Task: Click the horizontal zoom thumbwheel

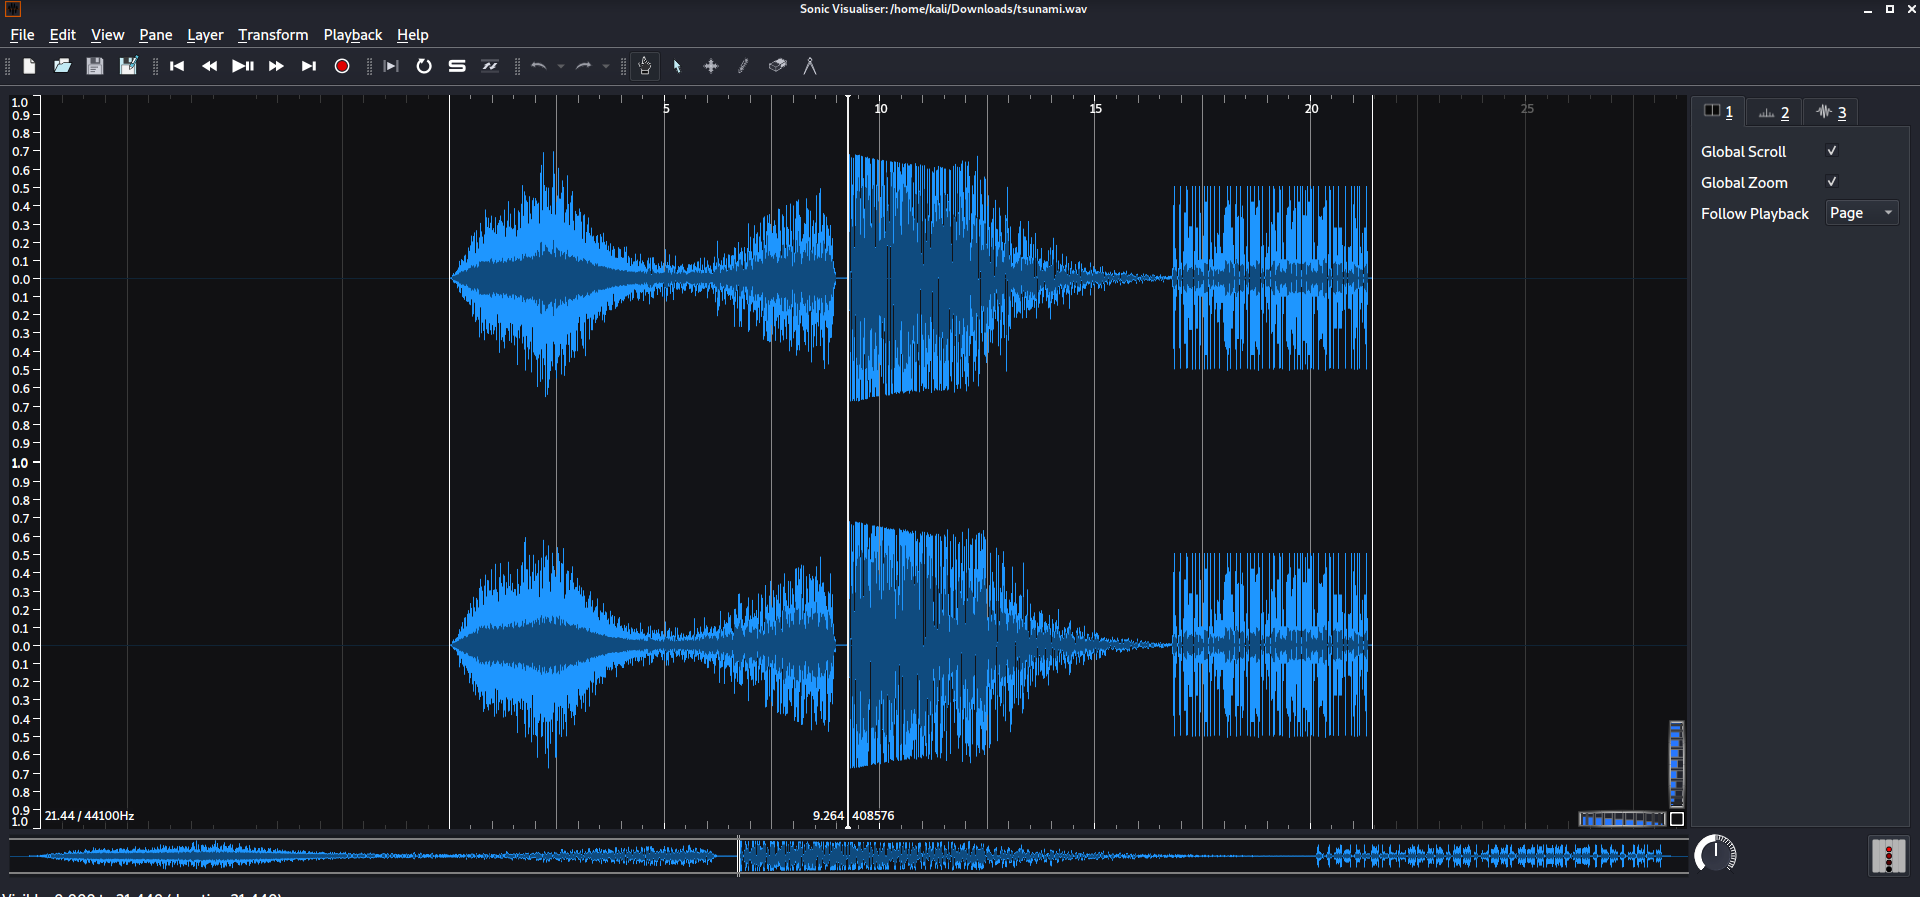Action: [x=1622, y=819]
